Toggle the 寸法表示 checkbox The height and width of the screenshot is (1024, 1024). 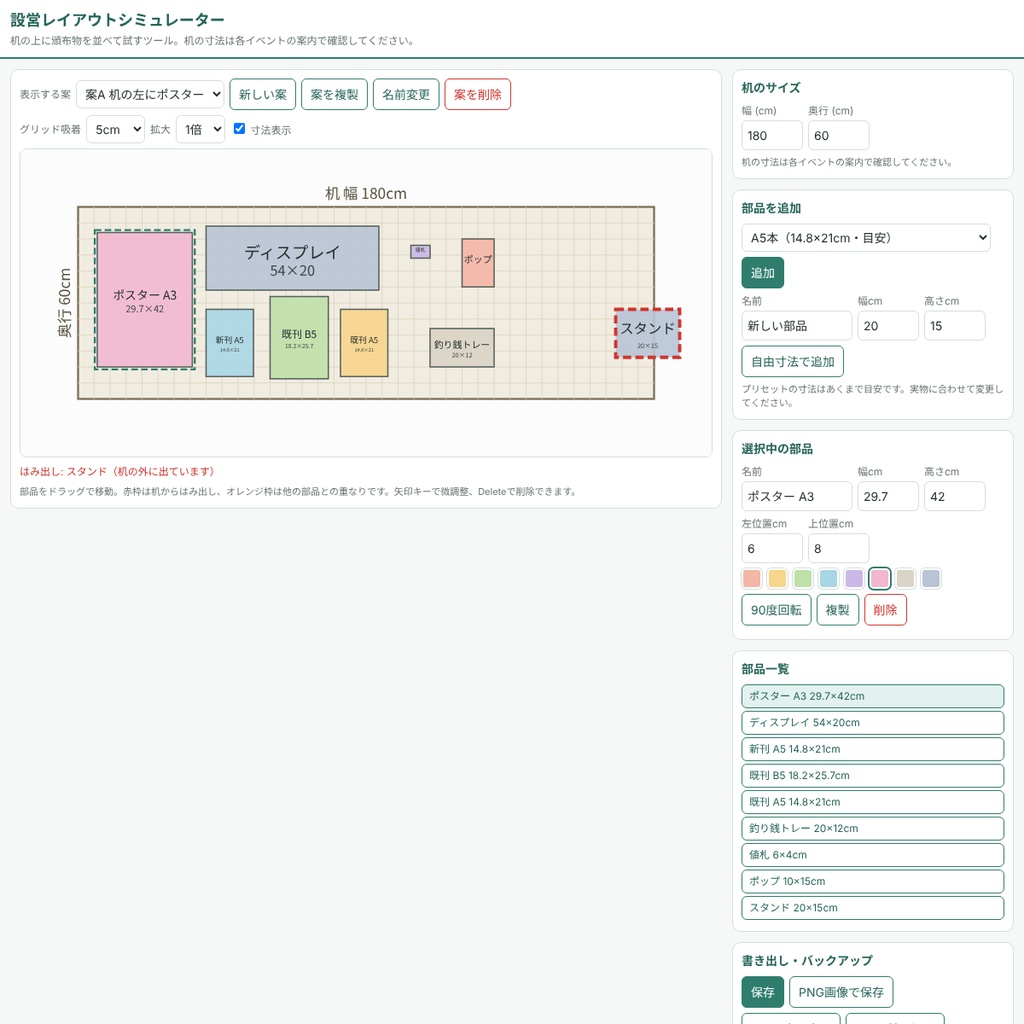(239, 129)
